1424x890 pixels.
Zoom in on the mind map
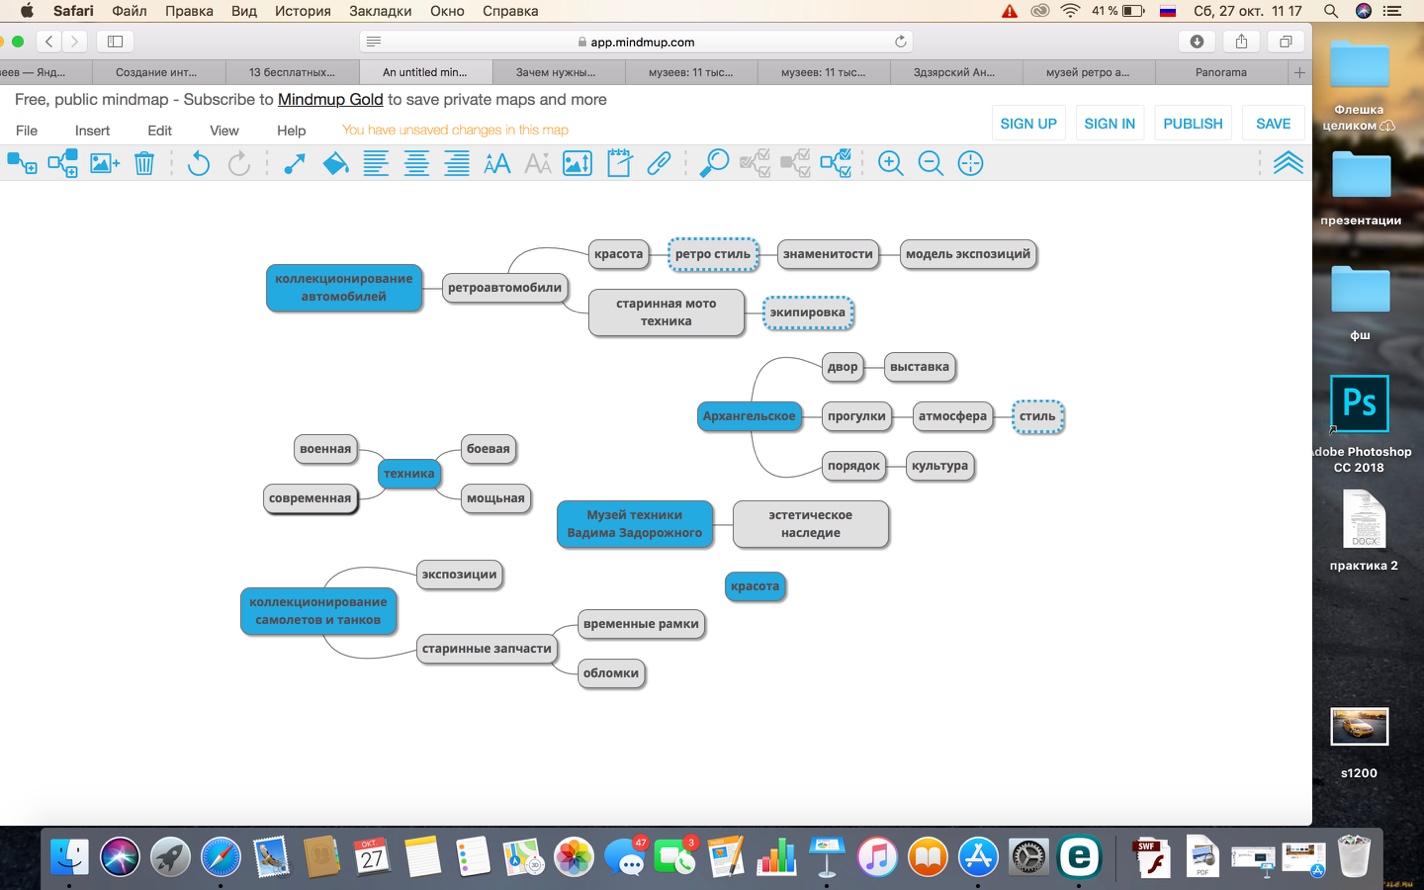[890, 163]
